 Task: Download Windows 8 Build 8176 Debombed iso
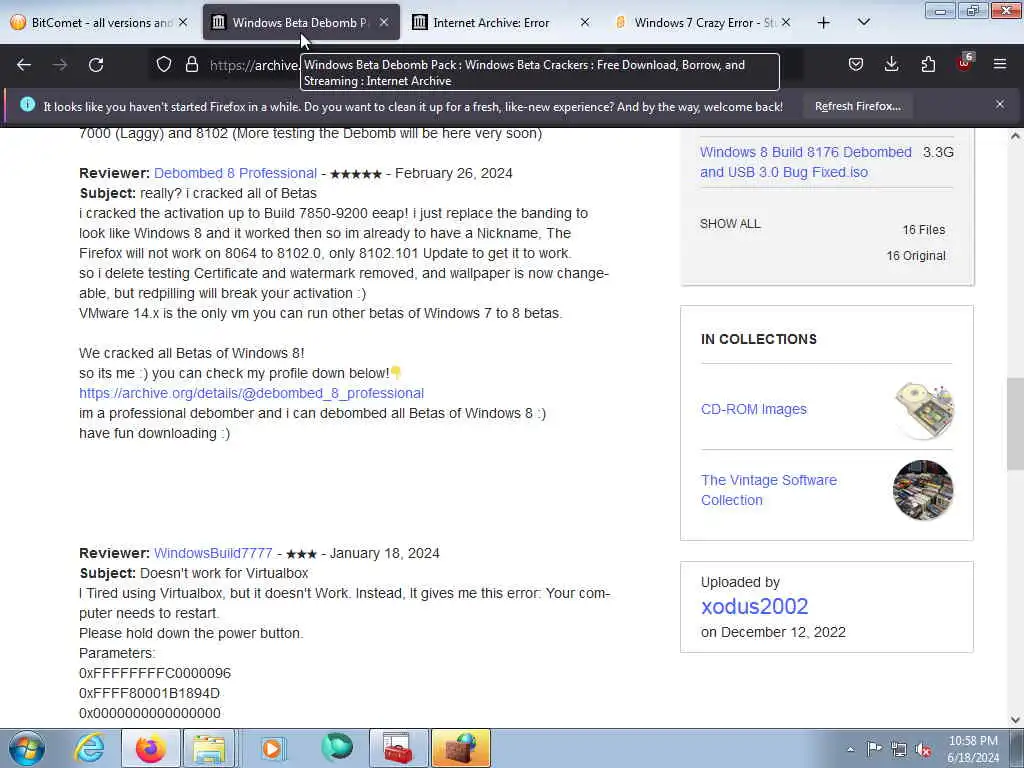tap(806, 162)
